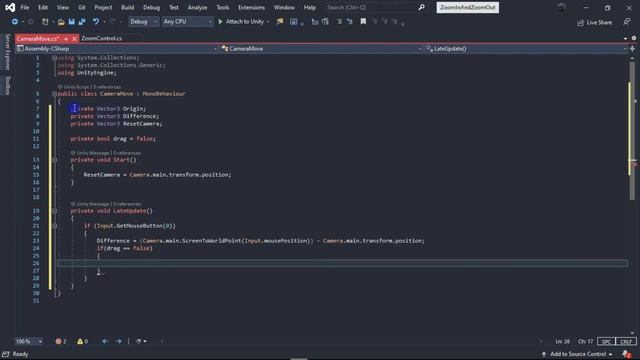
Task: Navigate to next issue with the right arrow
Action: pos(118,341)
